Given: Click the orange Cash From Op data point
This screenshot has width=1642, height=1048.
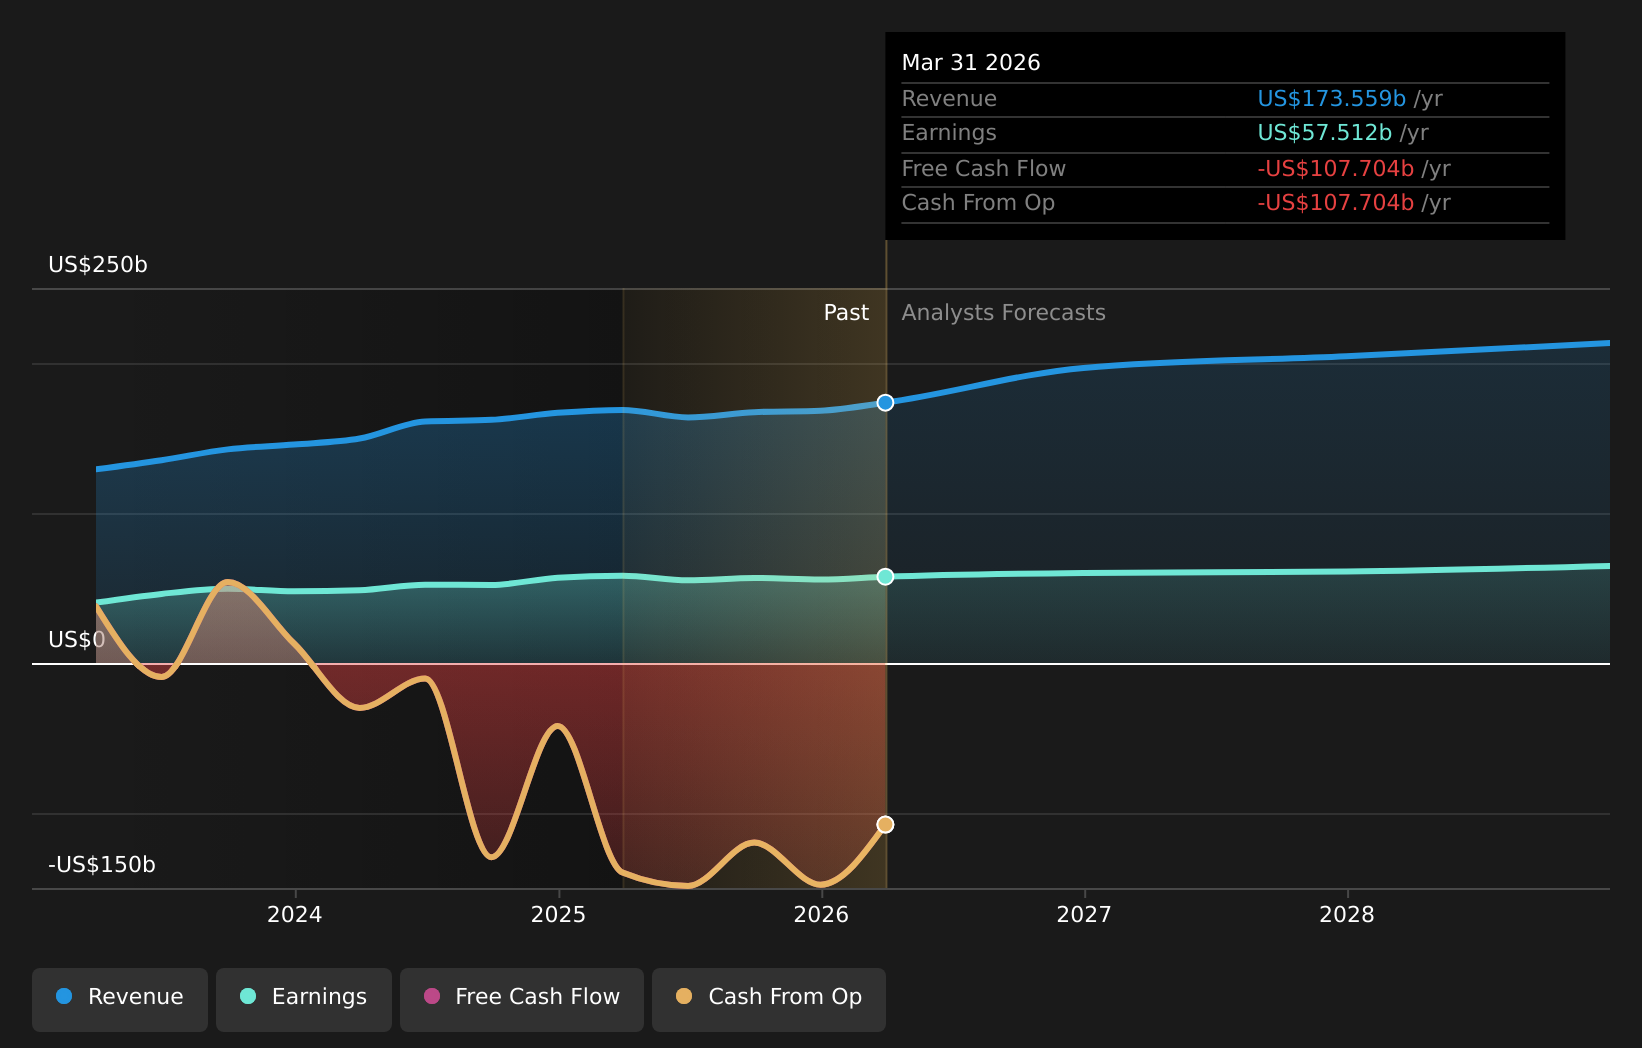Looking at the screenshot, I should 885,825.
